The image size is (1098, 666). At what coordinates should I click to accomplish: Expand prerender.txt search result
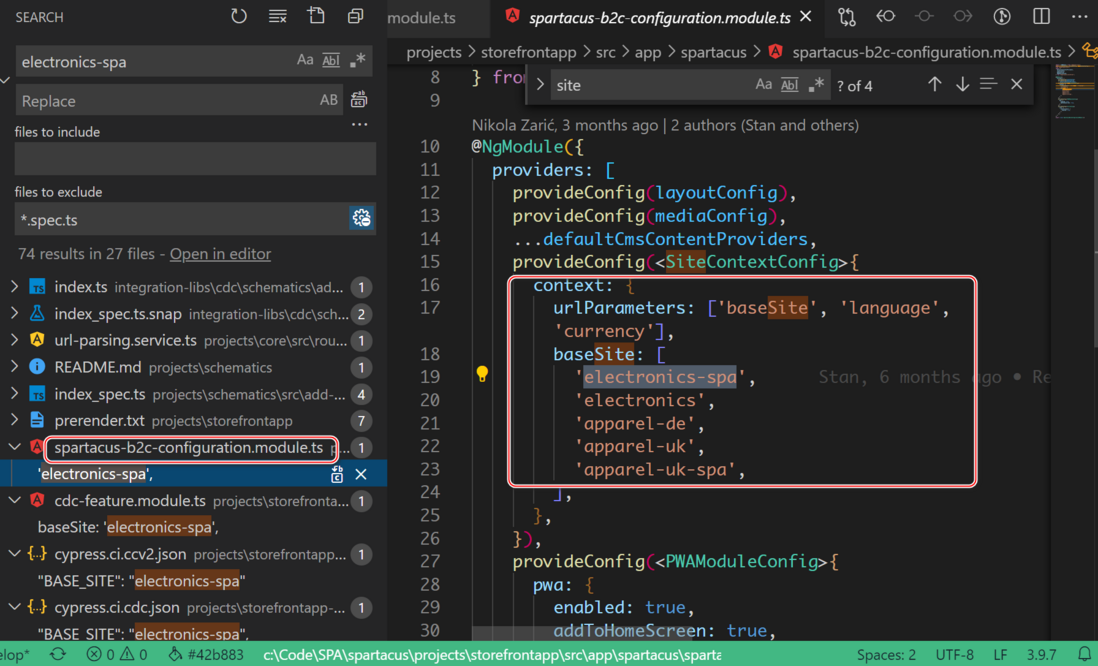point(15,420)
